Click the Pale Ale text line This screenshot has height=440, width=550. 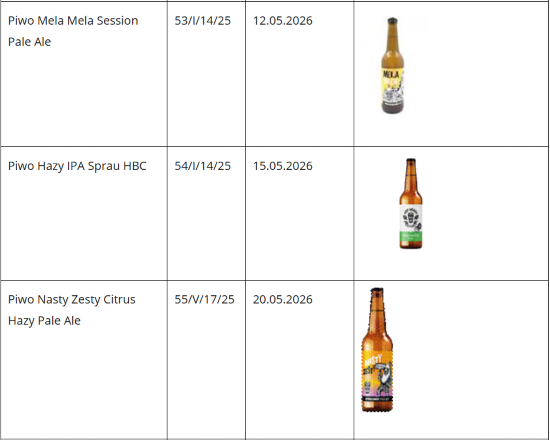point(29,42)
